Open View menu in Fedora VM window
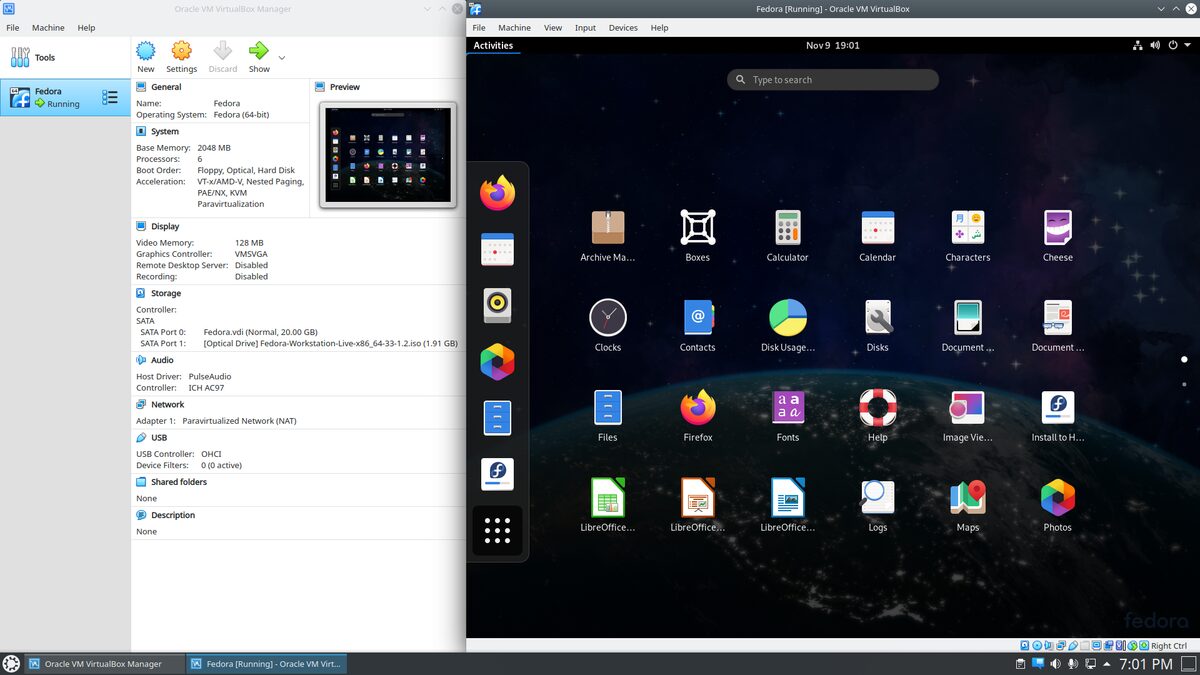Screen dimensions: 1200x675 coord(553,28)
